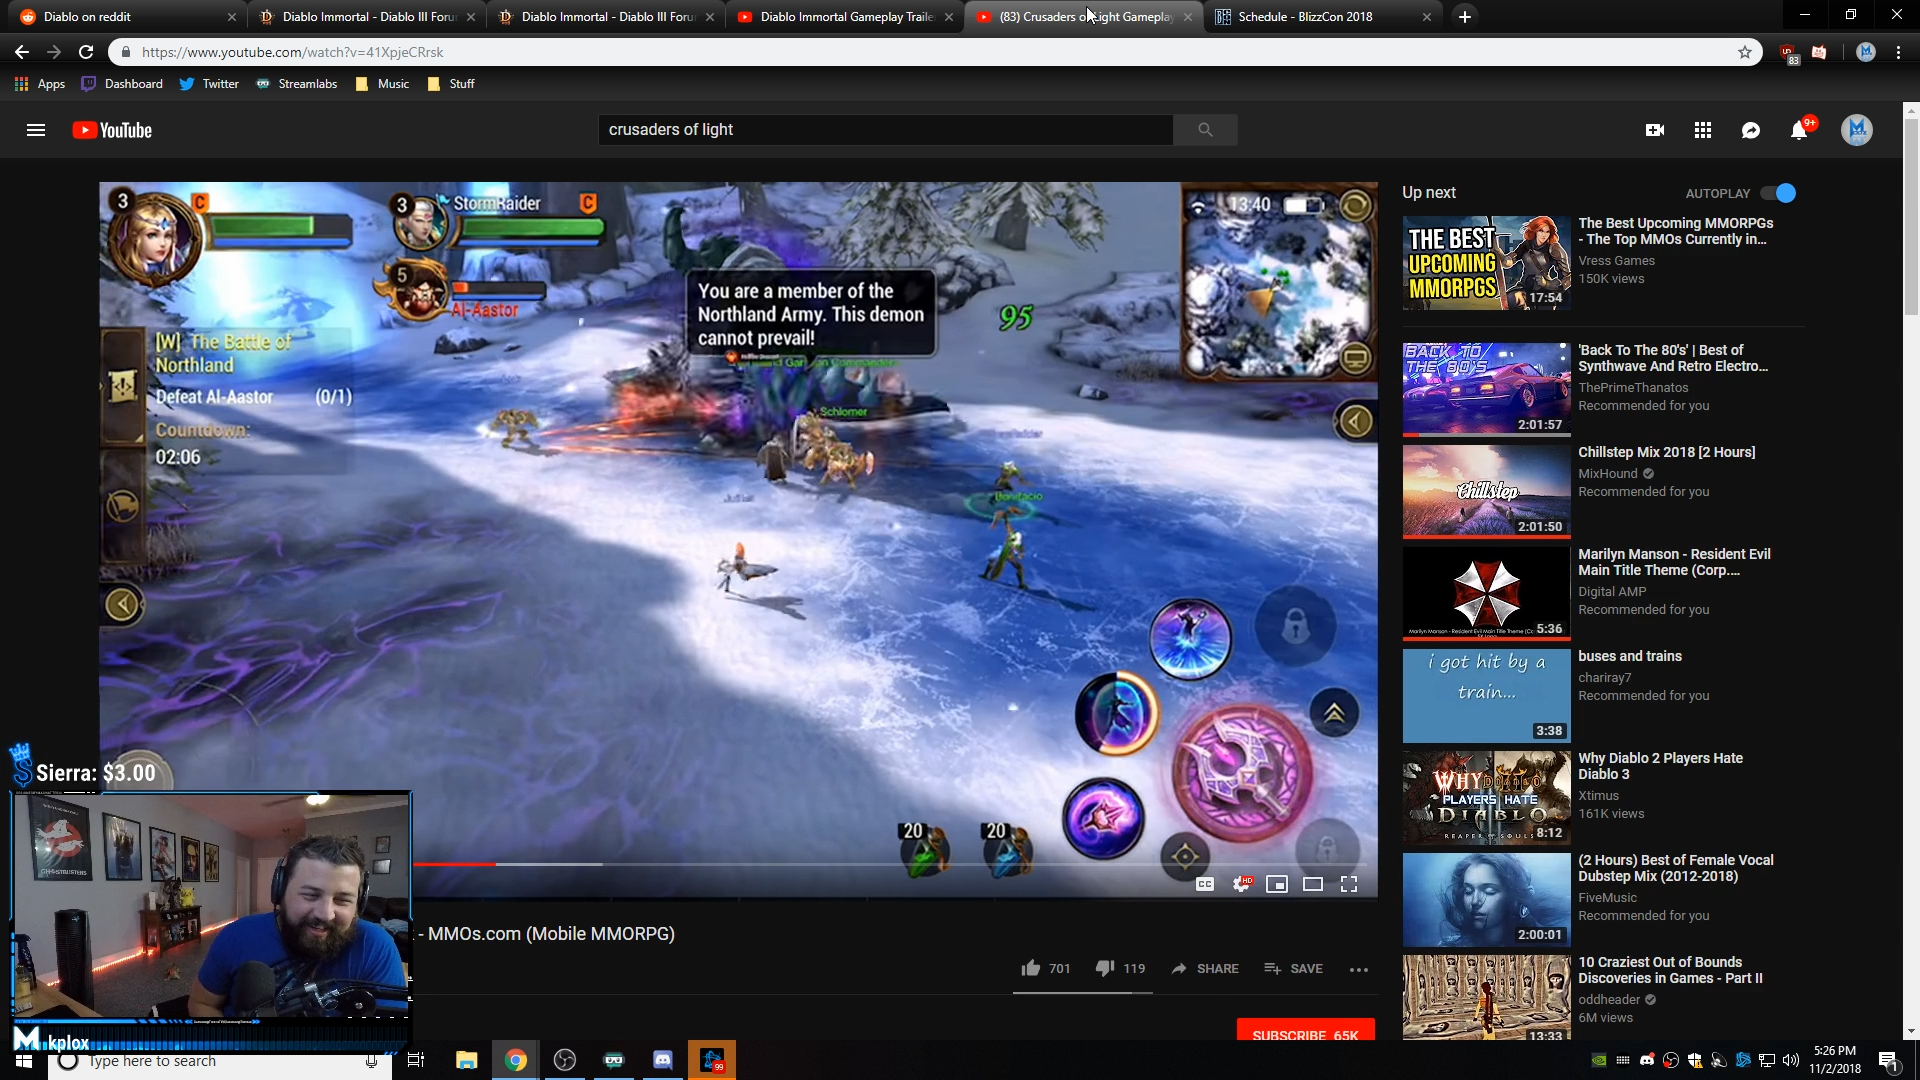Screen dimensions: 1920x1080
Task: Open the Chrome three-dot browser menu
Action: pos(1898,52)
